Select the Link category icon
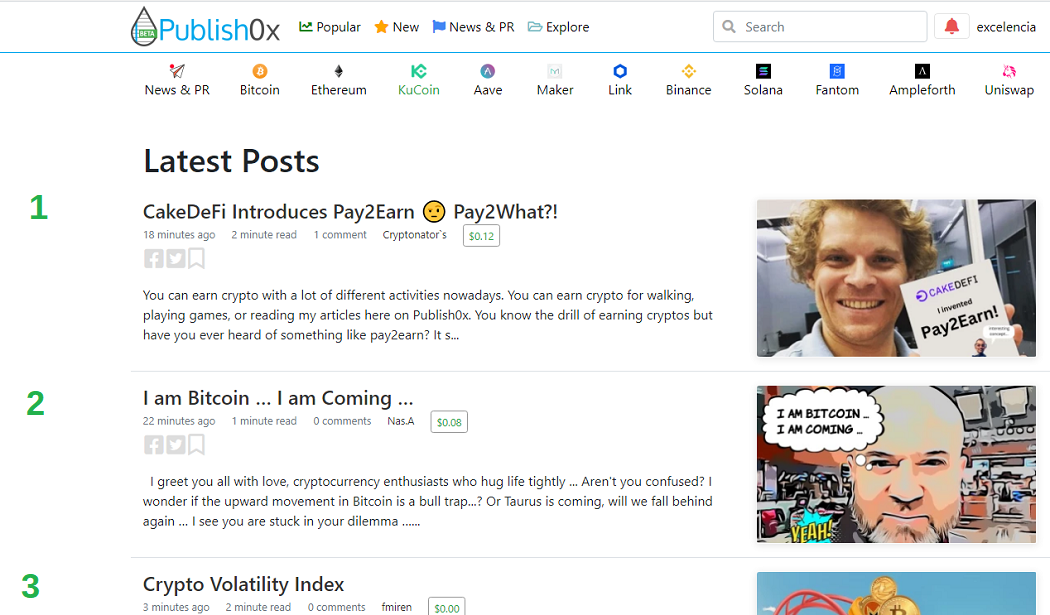 coord(620,71)
